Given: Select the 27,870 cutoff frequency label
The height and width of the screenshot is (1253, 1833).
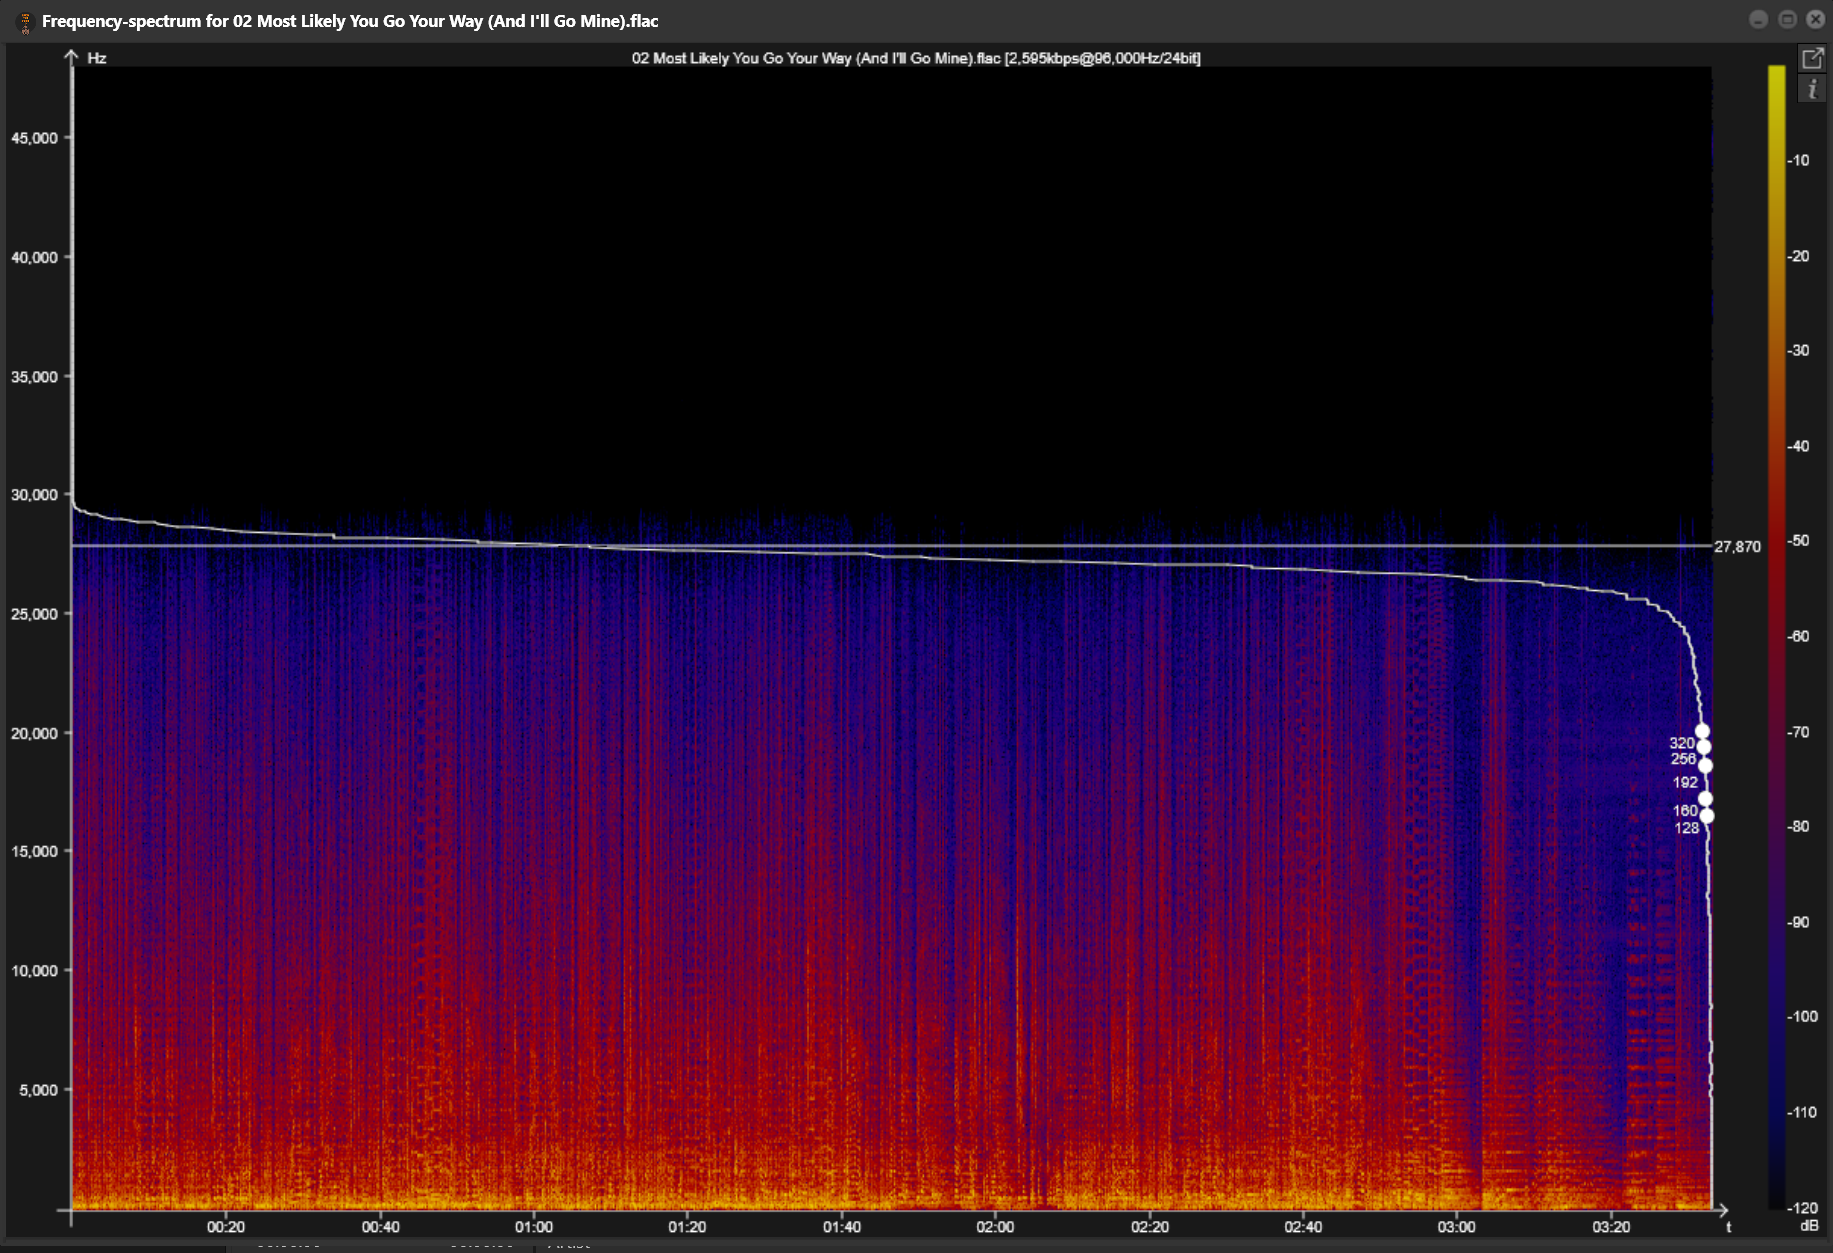Looking at the screenshot, I should 1737,547.
